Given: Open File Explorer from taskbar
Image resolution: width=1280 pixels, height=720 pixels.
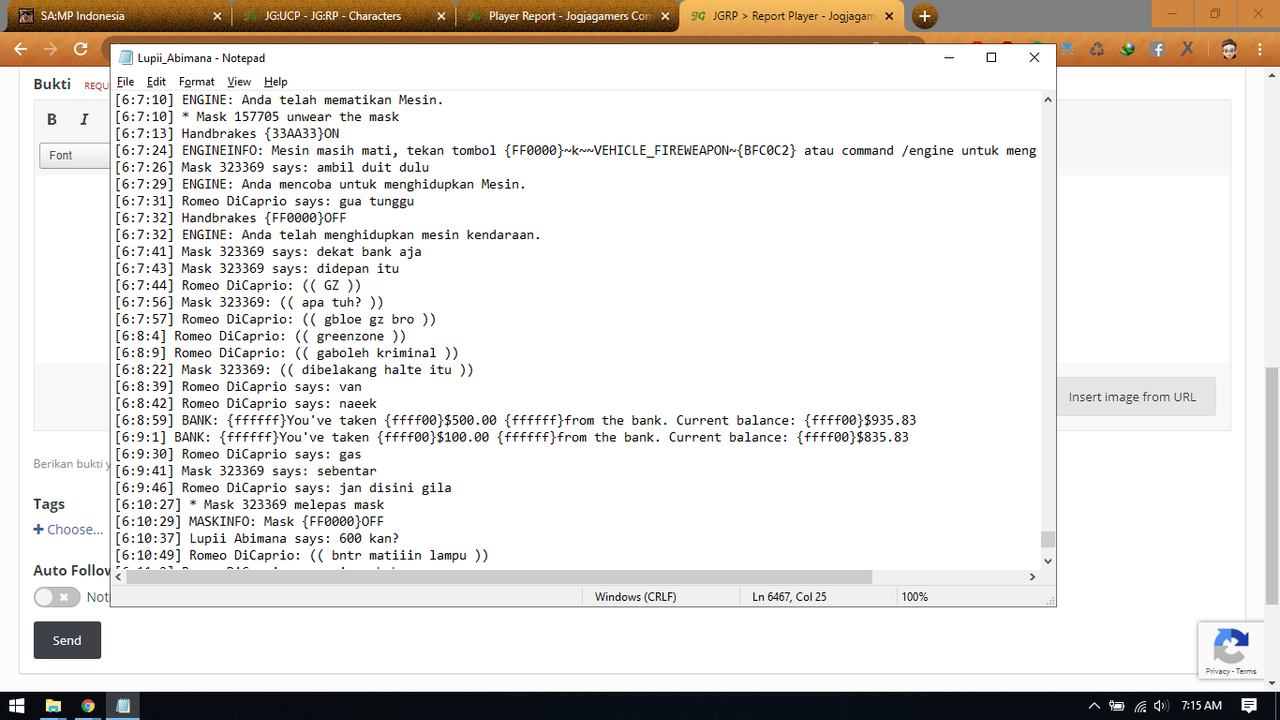Looking at the screenshot, I should point(54,706).
